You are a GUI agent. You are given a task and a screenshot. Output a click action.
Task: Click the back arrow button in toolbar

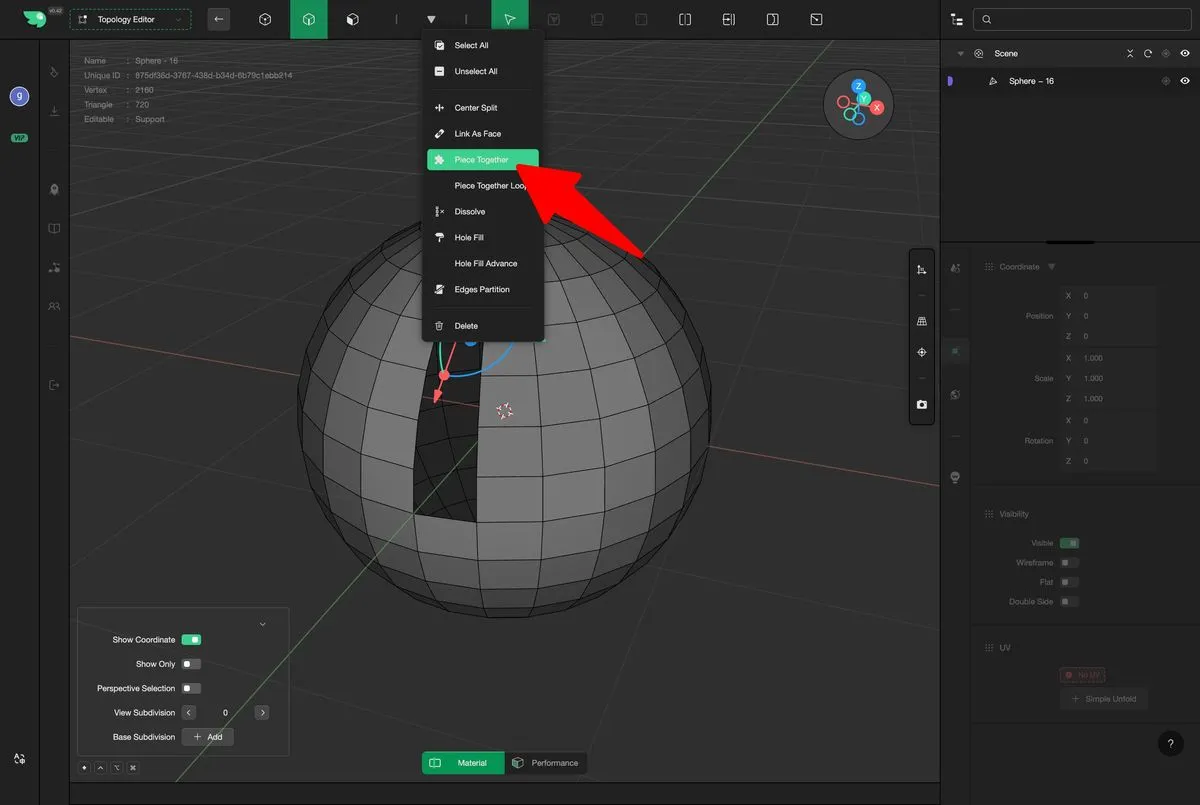point(219,20)
